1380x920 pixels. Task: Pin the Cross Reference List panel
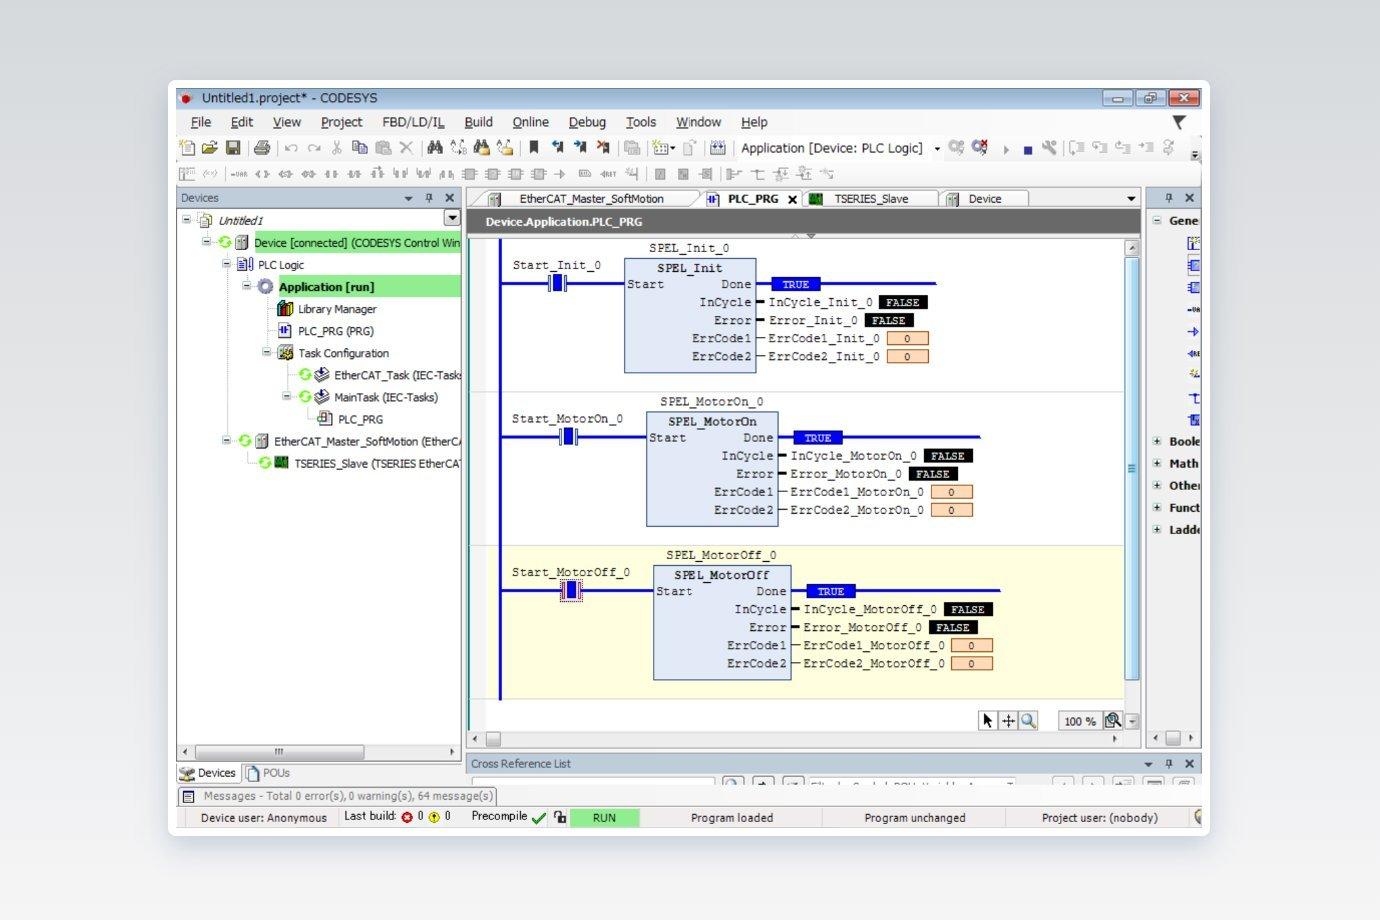pos(1169,764)
